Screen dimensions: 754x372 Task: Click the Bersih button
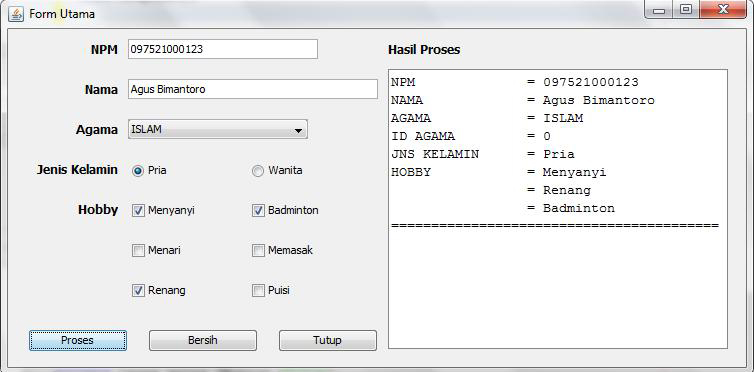click(202, 340)
